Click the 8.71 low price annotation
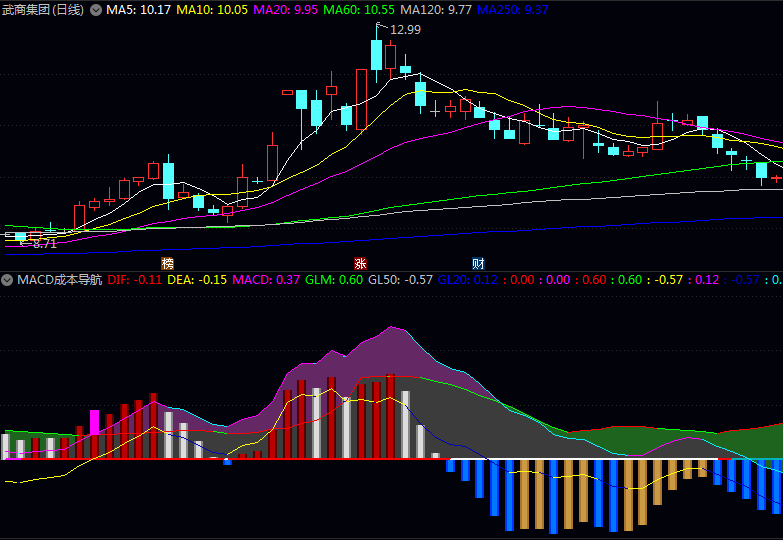The width and height of the screenshot is (783, 540). [44, 243]
